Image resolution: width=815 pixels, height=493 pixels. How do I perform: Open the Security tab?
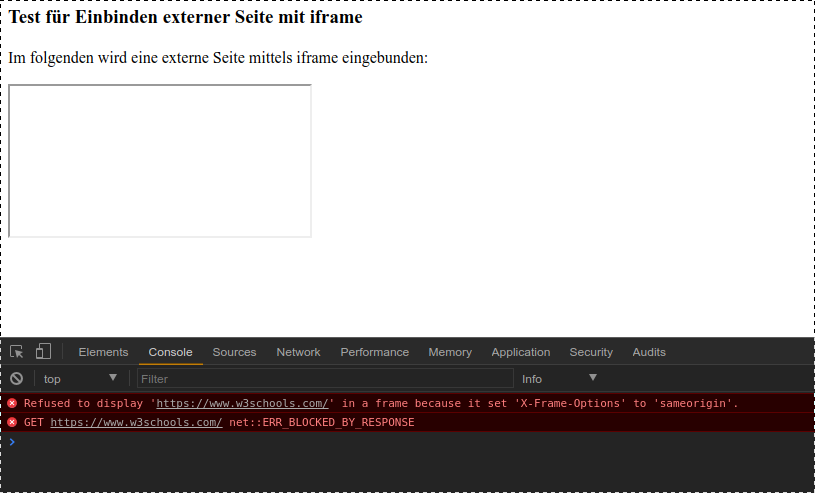pyautogui.click(x=591, y=352)
